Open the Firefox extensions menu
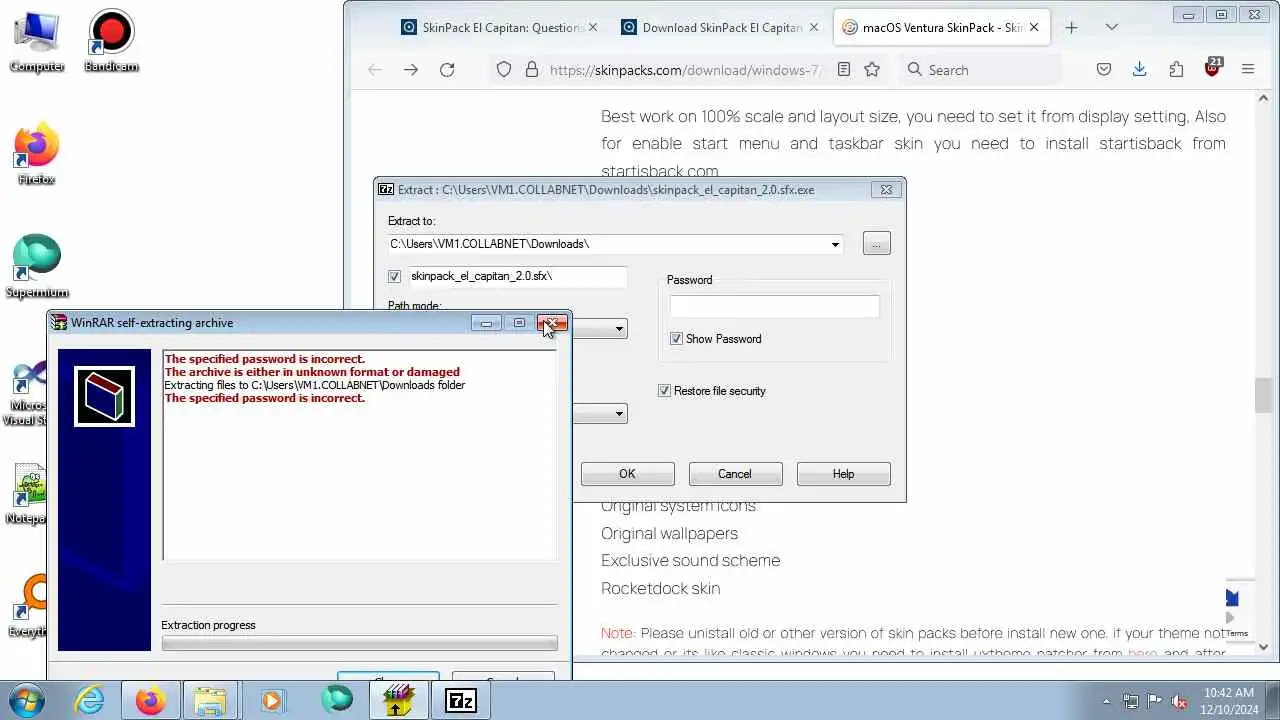This screenshot has width=1280, height=720. point(1176,69)
